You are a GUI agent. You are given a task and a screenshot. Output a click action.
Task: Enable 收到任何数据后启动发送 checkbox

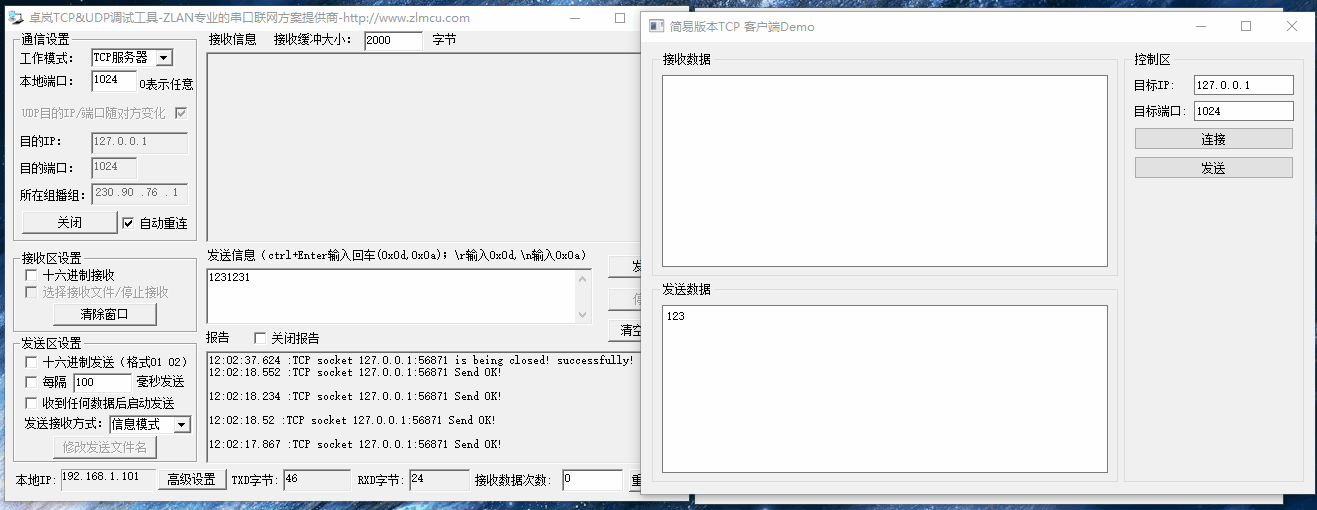32,403
